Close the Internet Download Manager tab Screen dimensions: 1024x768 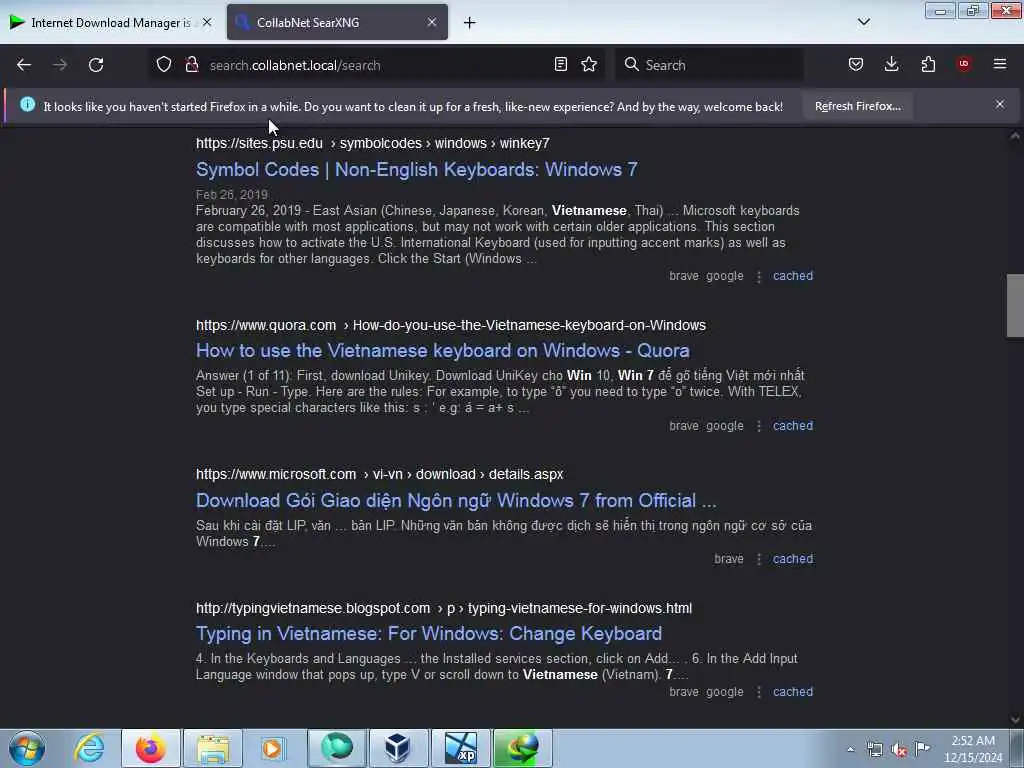click(x=207, y=22)
